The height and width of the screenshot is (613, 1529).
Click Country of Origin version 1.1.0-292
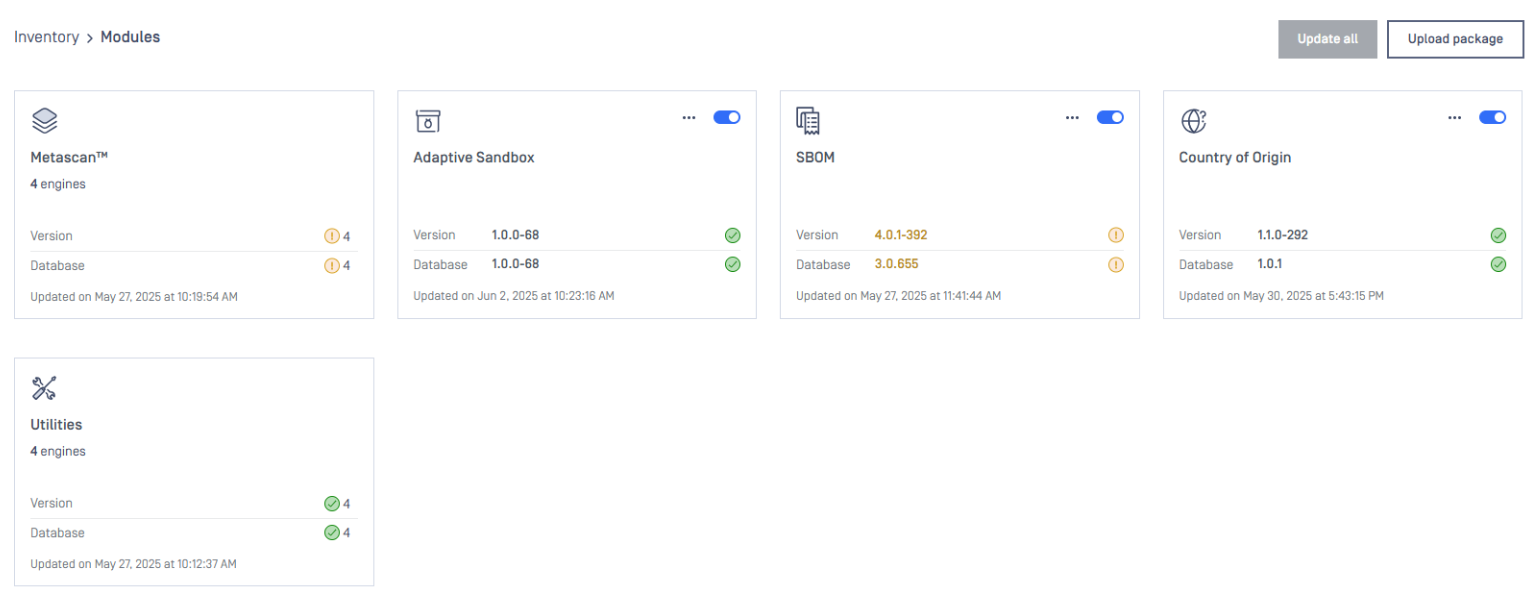pos(1283,235)
